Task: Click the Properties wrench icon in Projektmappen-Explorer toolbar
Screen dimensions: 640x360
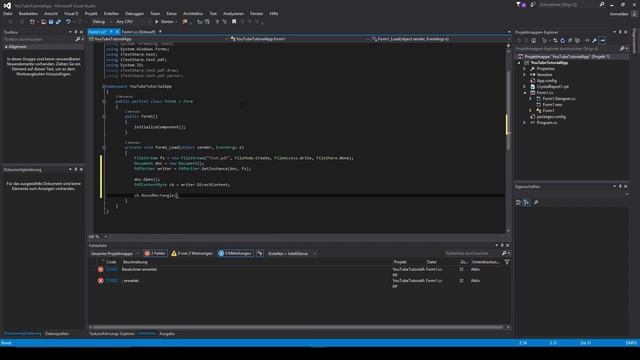Action: [x=594, y=40]
